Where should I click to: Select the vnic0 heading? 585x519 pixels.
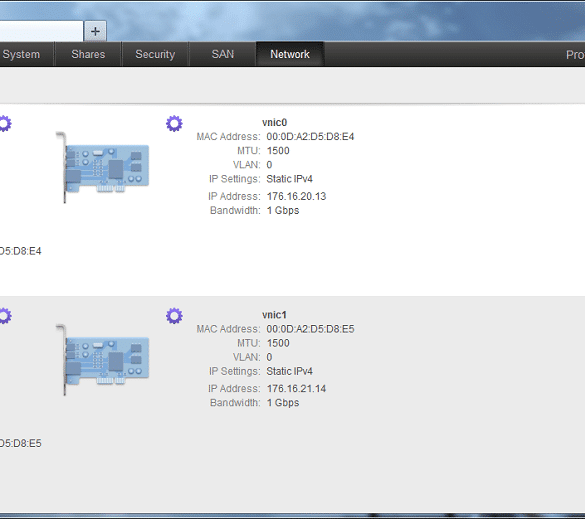click(x=275, y=122)
